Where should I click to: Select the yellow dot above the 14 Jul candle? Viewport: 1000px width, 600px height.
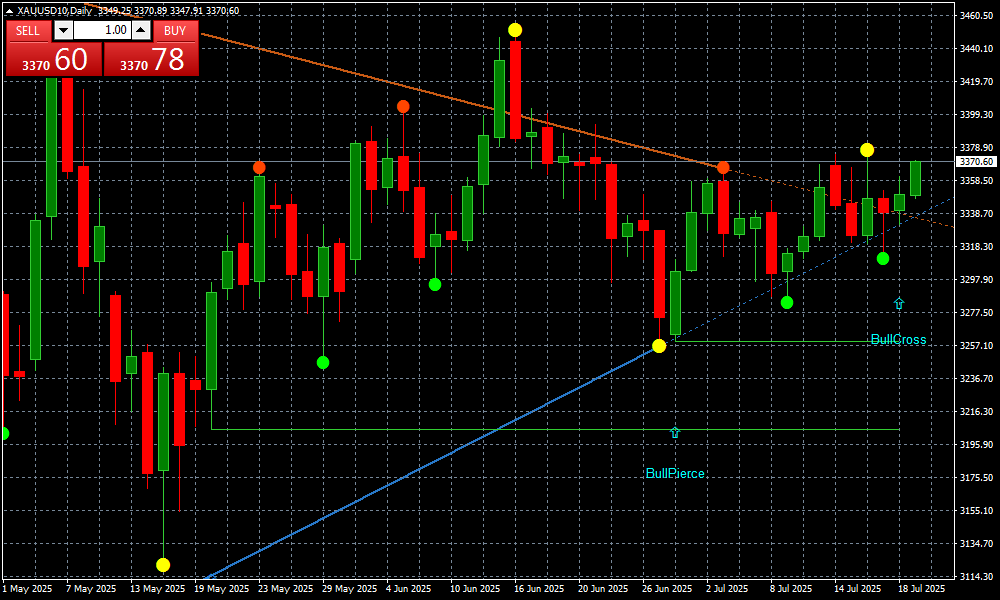pos(867,150)
